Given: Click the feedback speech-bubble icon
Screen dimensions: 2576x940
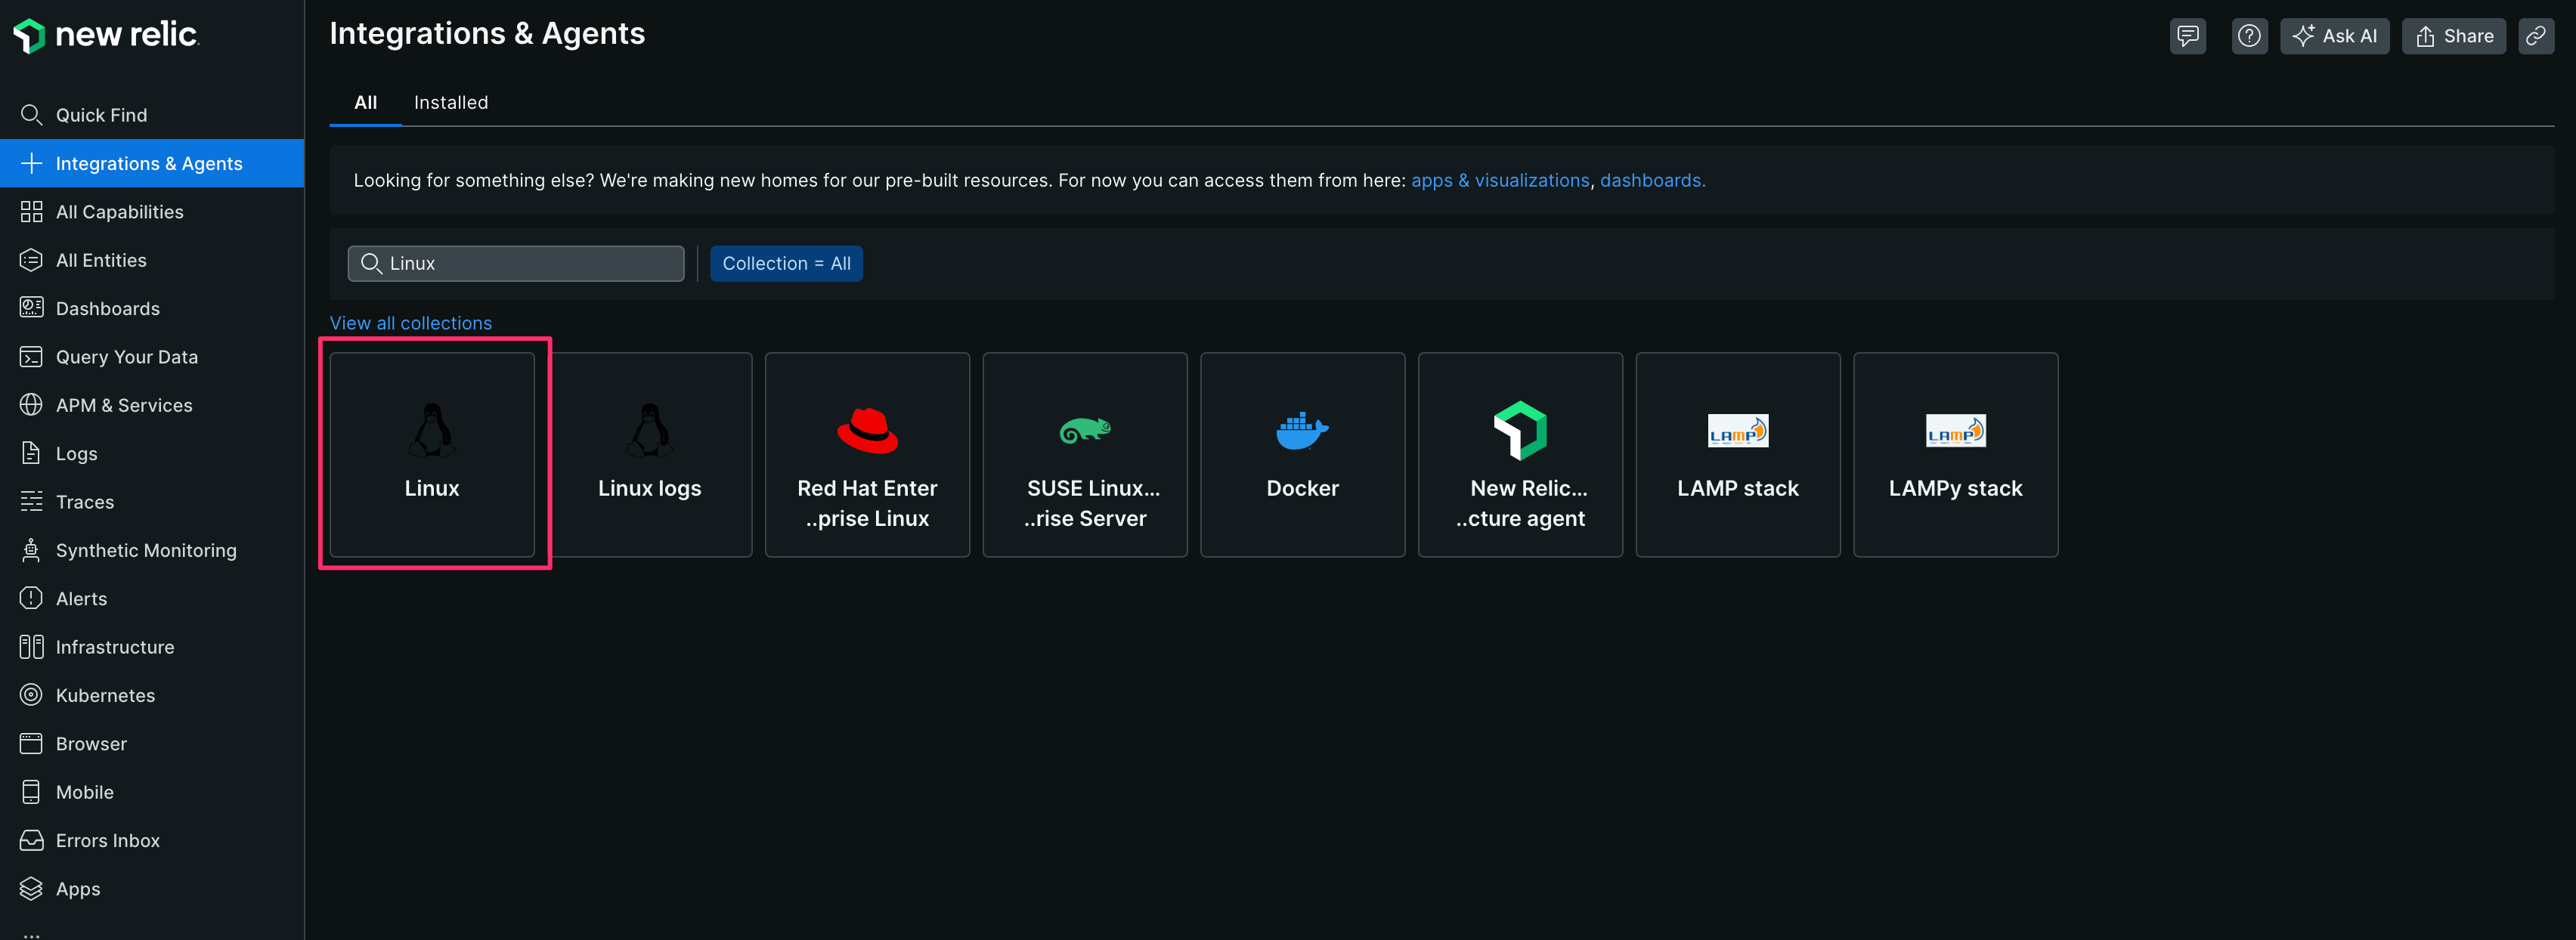Looking at the screenshot, I should pyautogui.click(x=2187, y=36).
